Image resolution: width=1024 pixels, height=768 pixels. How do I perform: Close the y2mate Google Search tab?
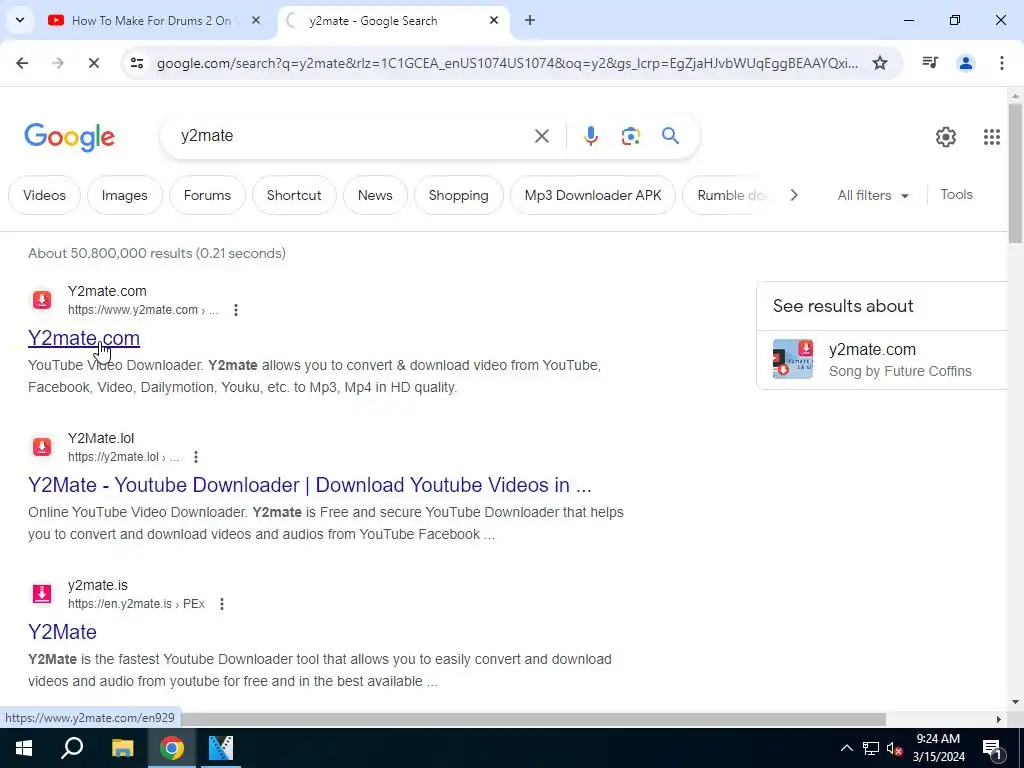click(x=494, y=20)
